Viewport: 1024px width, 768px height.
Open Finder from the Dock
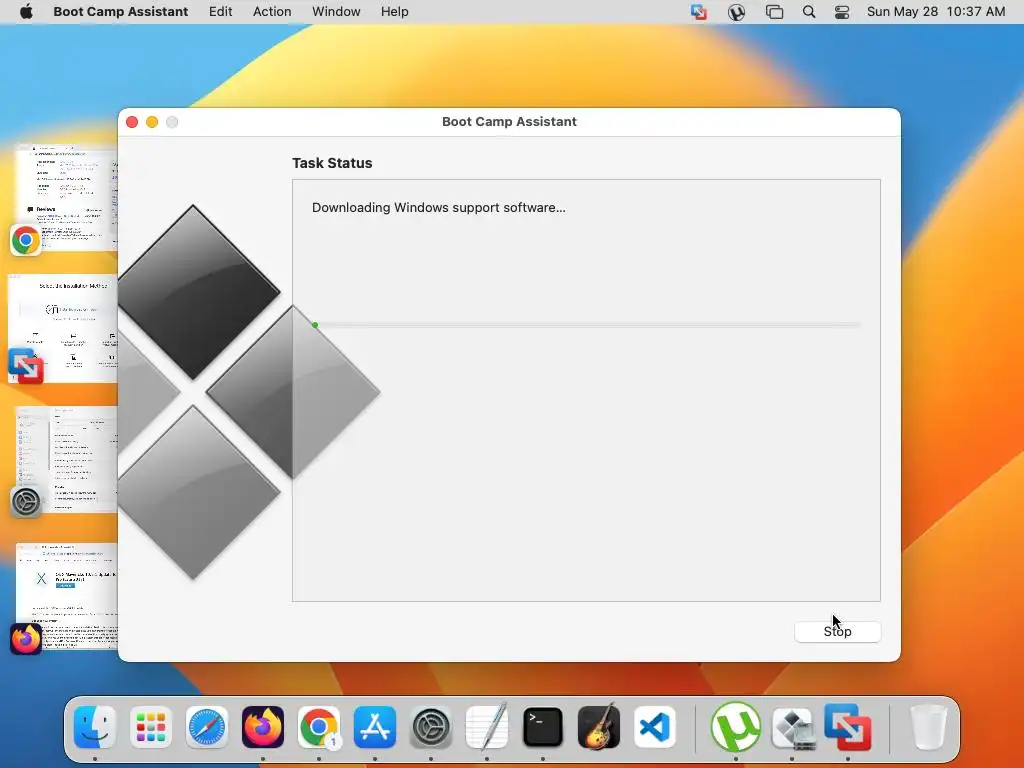pyautogui.click(x=95, y=727)
